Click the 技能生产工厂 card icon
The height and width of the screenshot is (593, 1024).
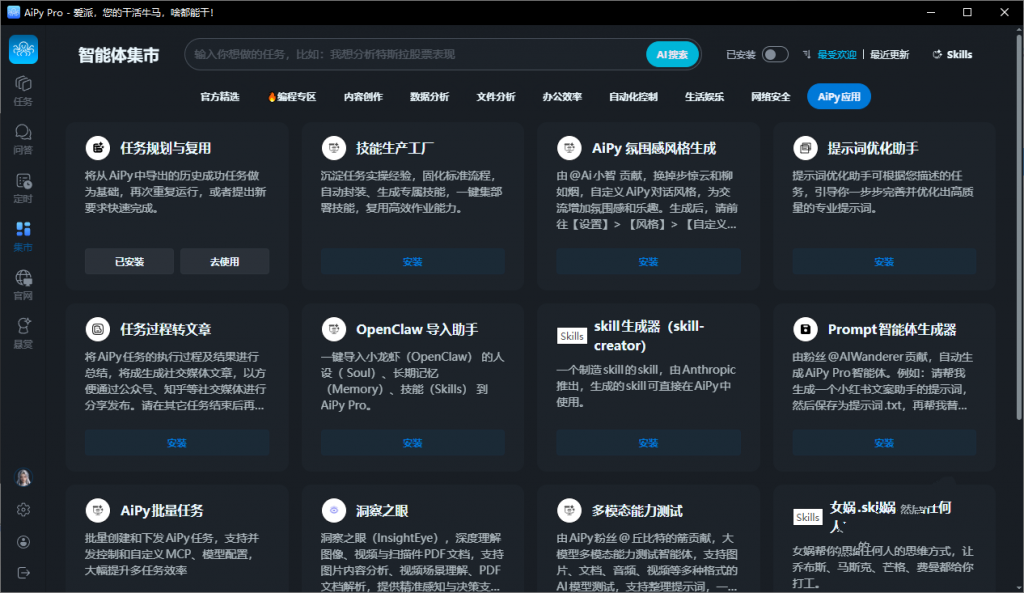(x=334, y=148)
